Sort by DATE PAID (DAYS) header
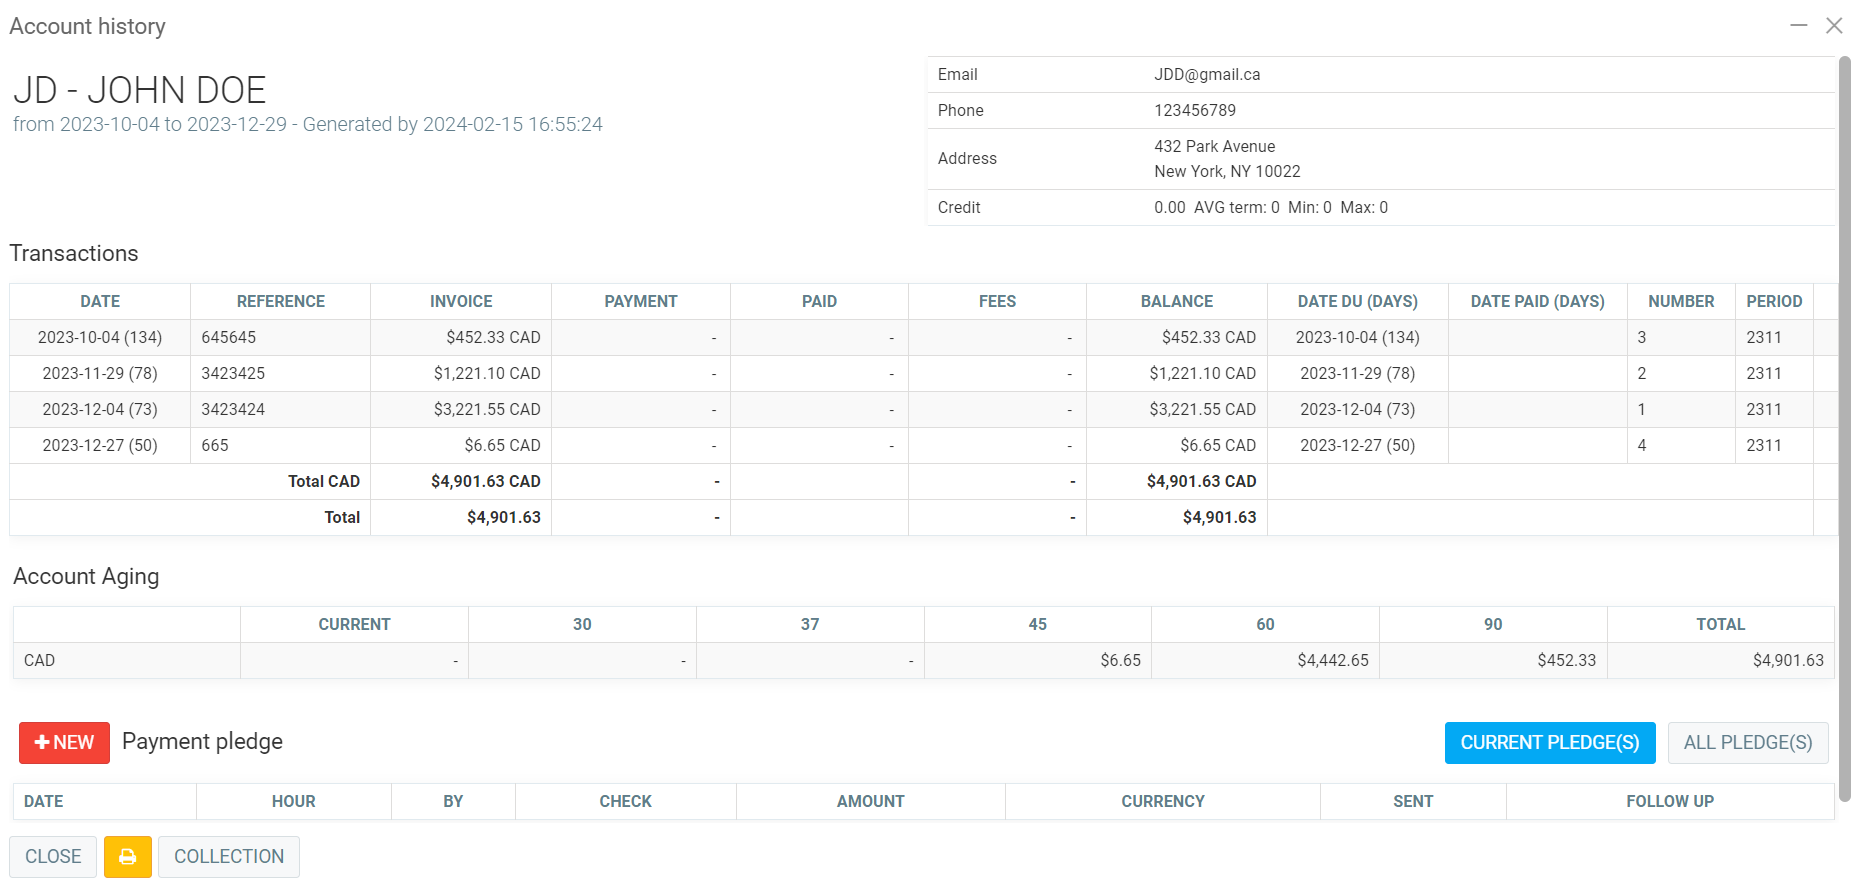Screen dimensions: 1851x883 point(1536,302)
